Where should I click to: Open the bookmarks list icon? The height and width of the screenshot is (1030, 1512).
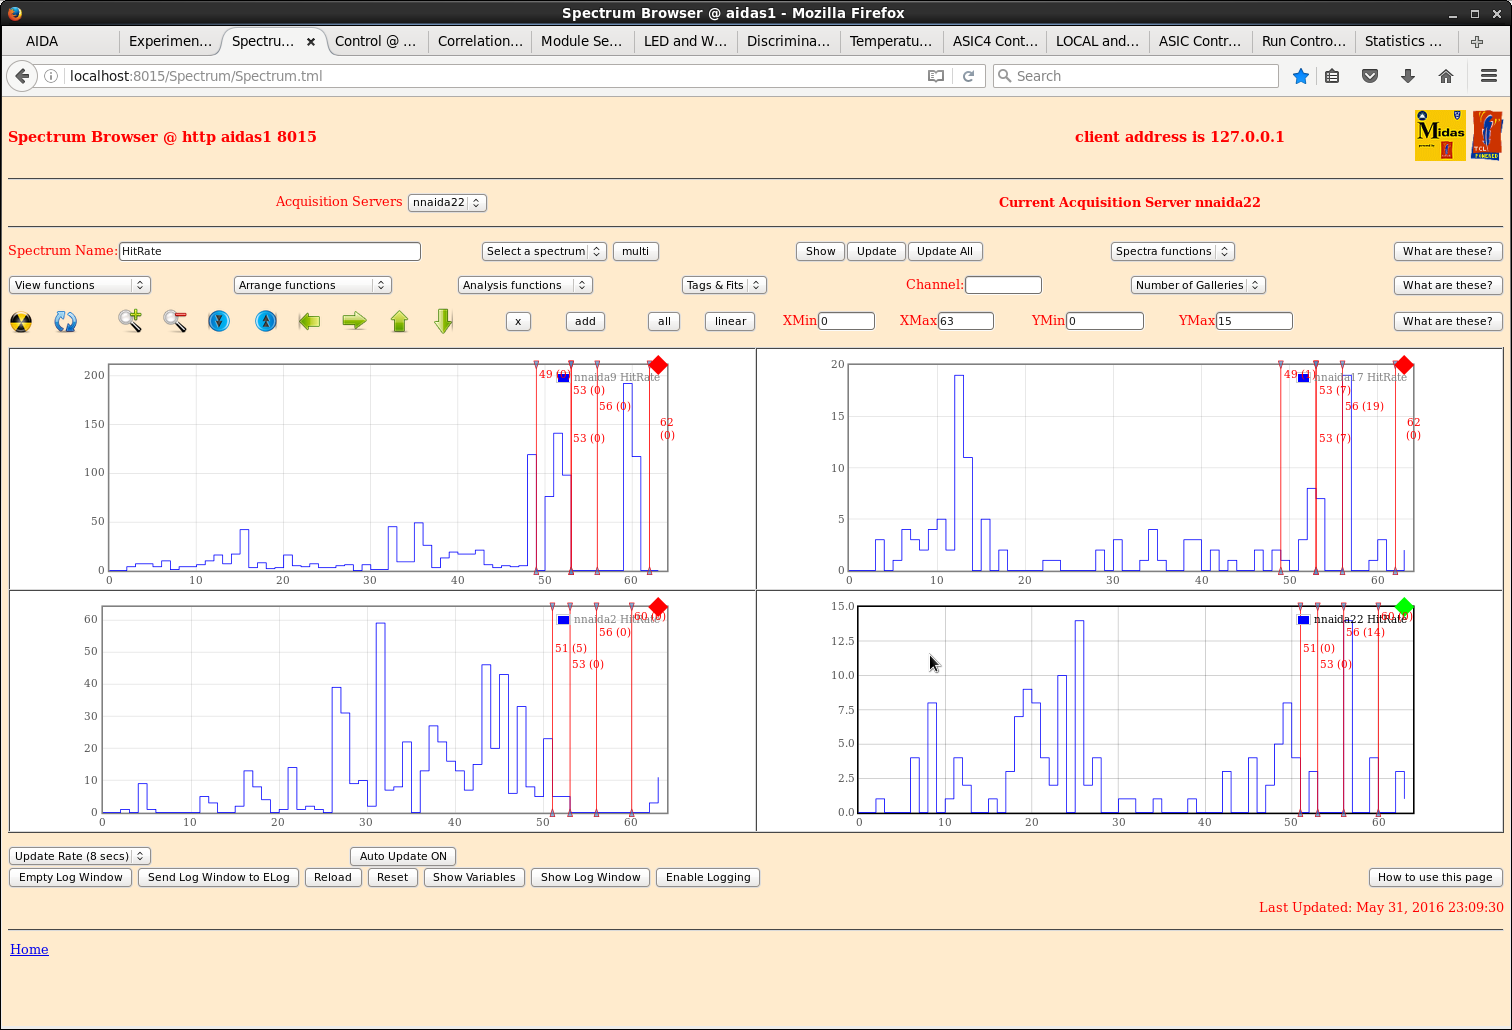1332,76
